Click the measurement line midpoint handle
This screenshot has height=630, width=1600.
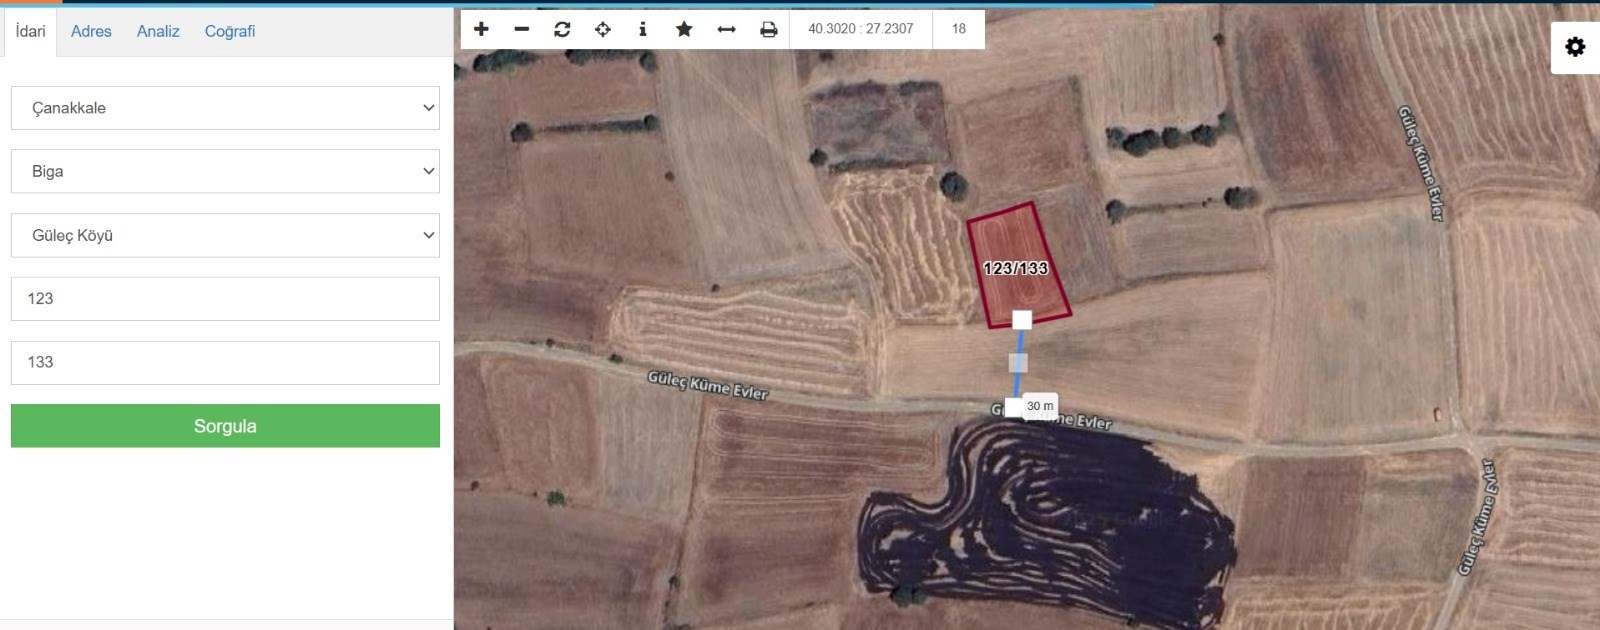(x=1018, y=363)
